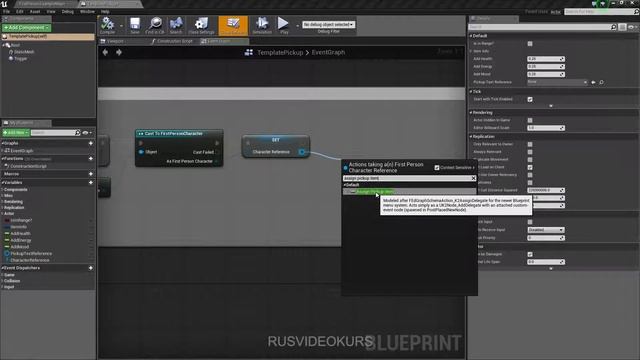Click the Unreal Engine logo icon
Image resolution: width=640 pixels, height=360 pixels.
[4, 4]
